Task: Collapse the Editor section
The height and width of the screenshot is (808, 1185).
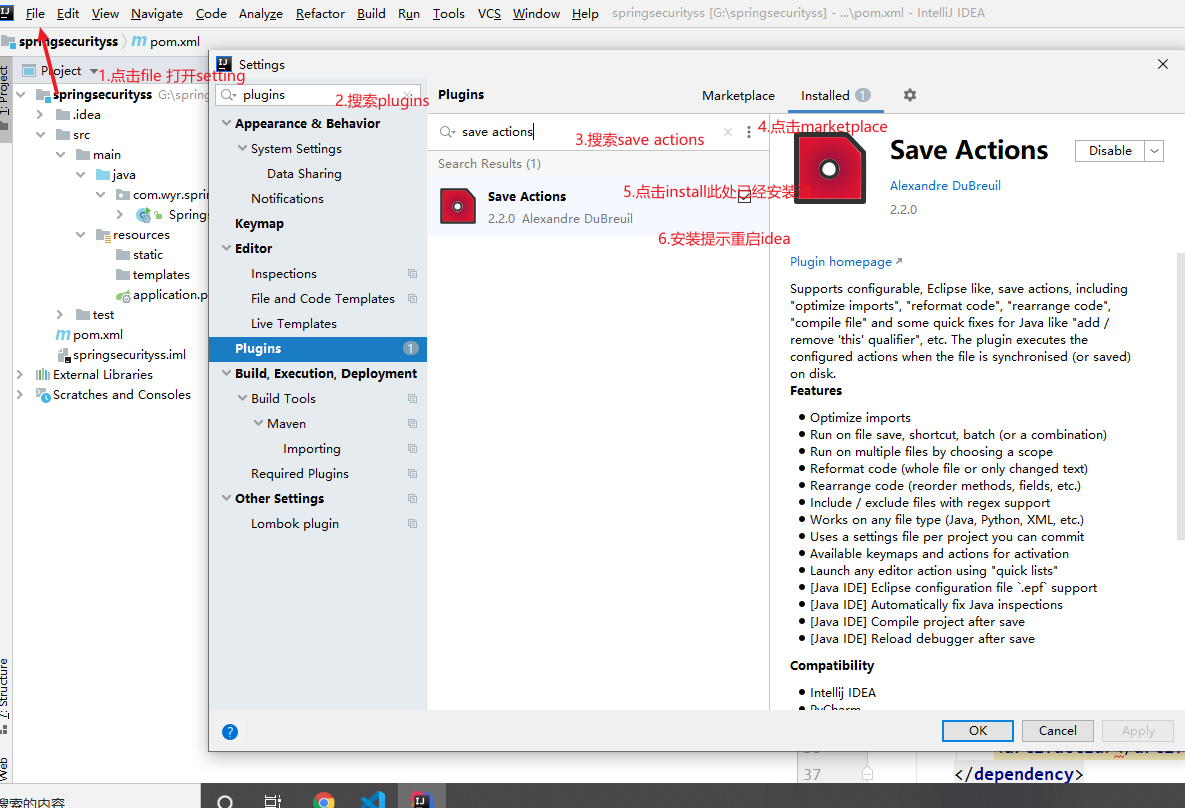Action: [x=227, y=248]
